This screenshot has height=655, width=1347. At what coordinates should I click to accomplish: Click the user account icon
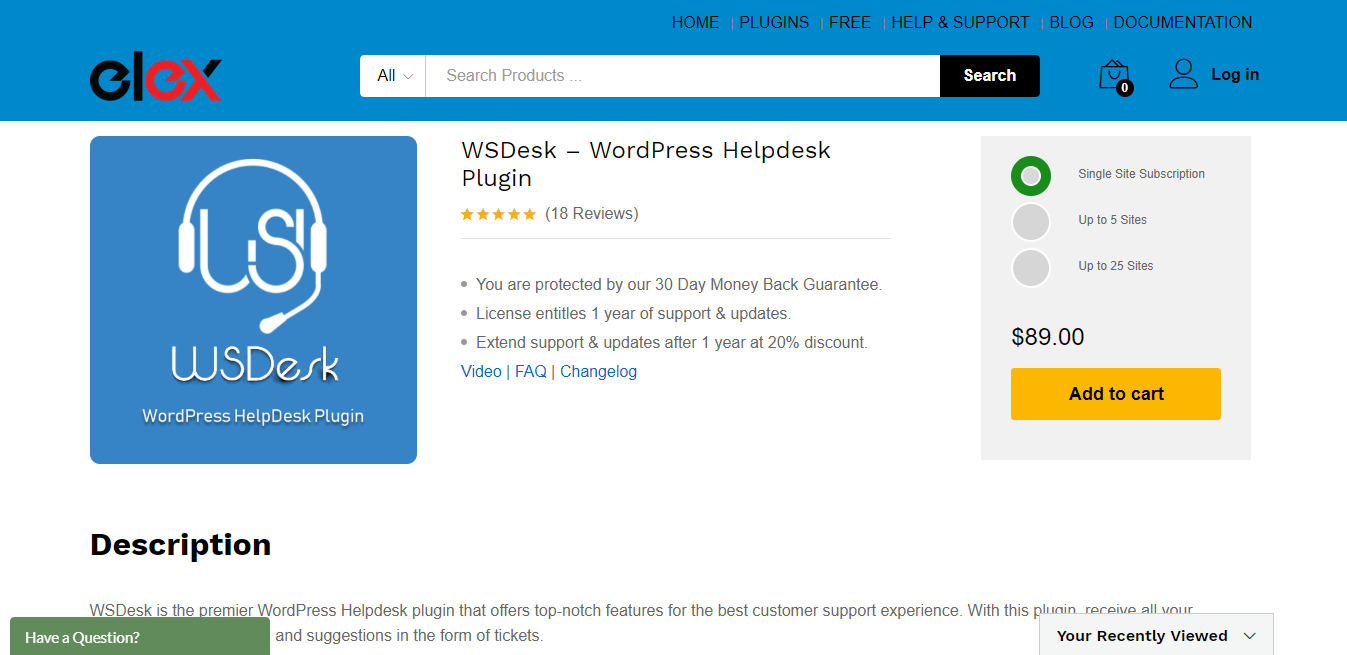pyautogui.click(x=1184, y=74)
